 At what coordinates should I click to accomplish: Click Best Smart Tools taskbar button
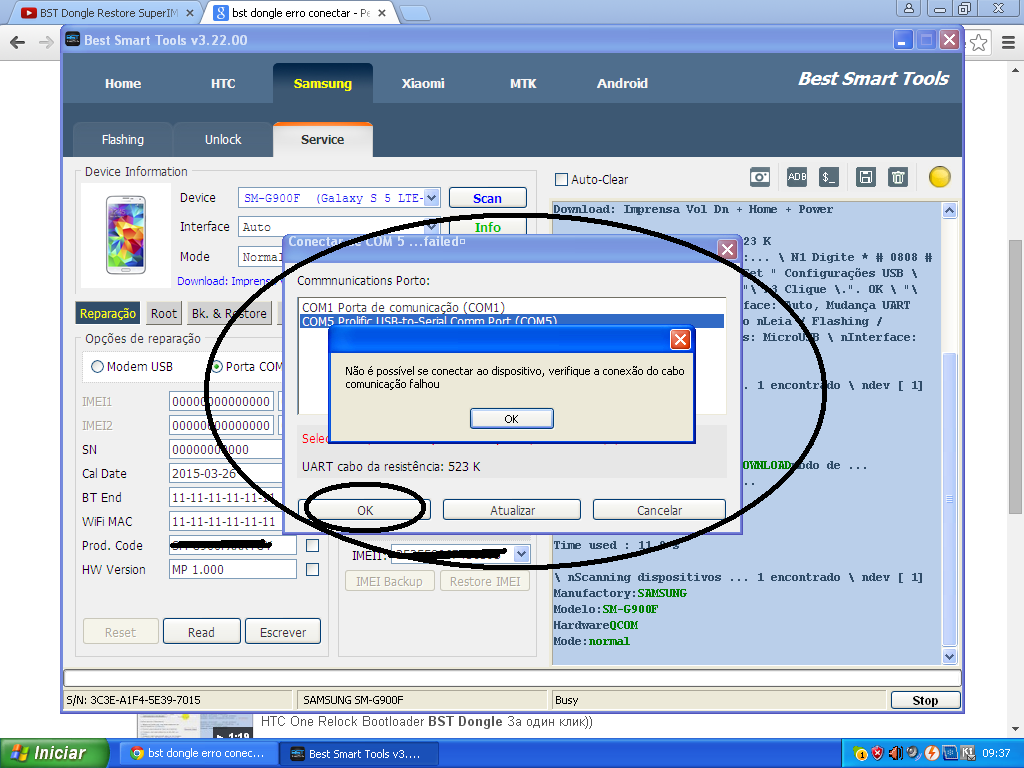point(359,753)
